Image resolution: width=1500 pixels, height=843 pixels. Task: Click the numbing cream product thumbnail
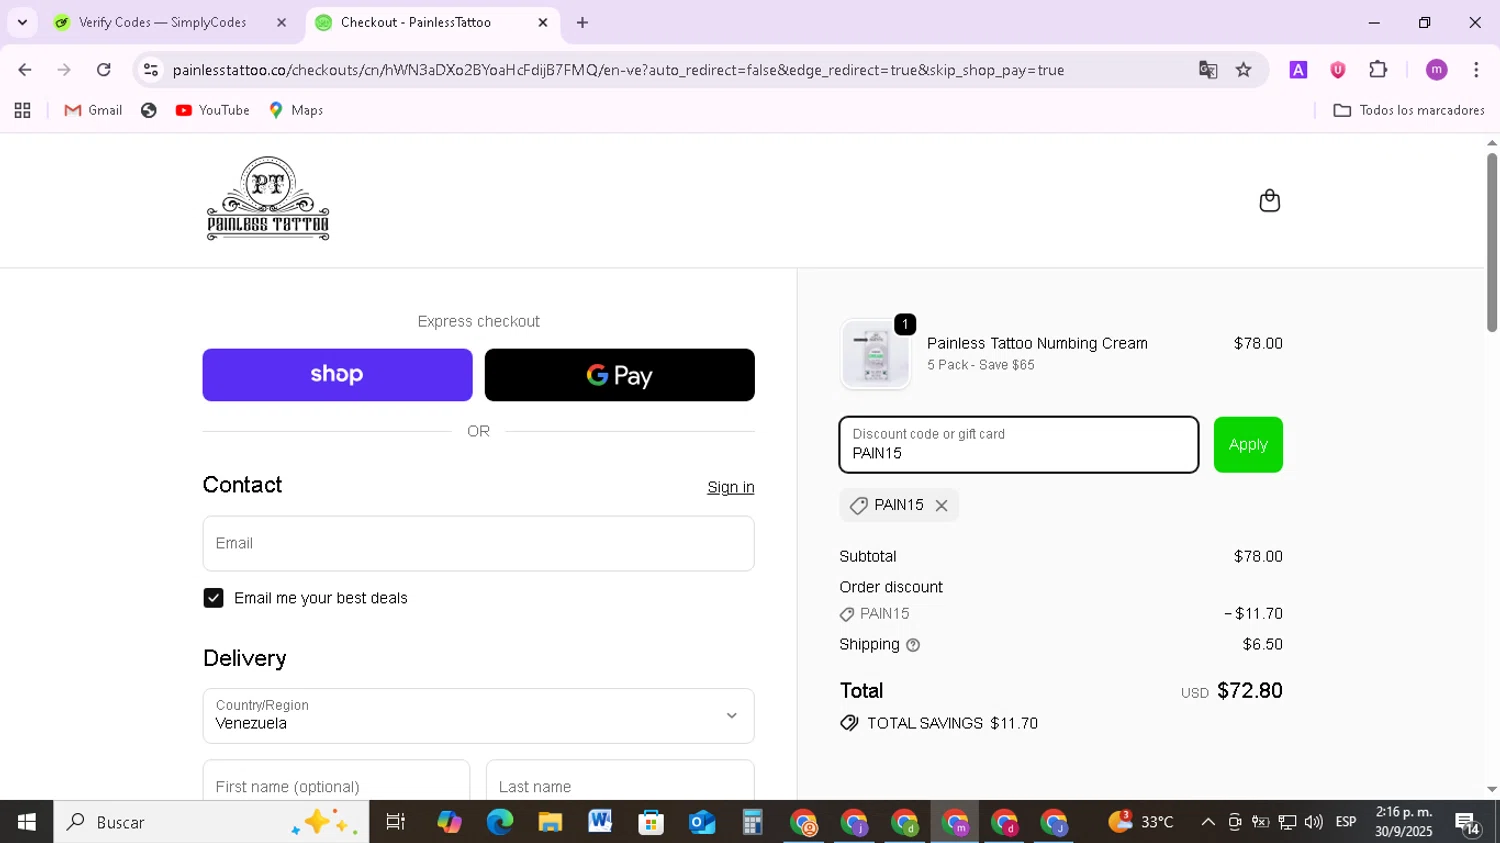(876, 354)
